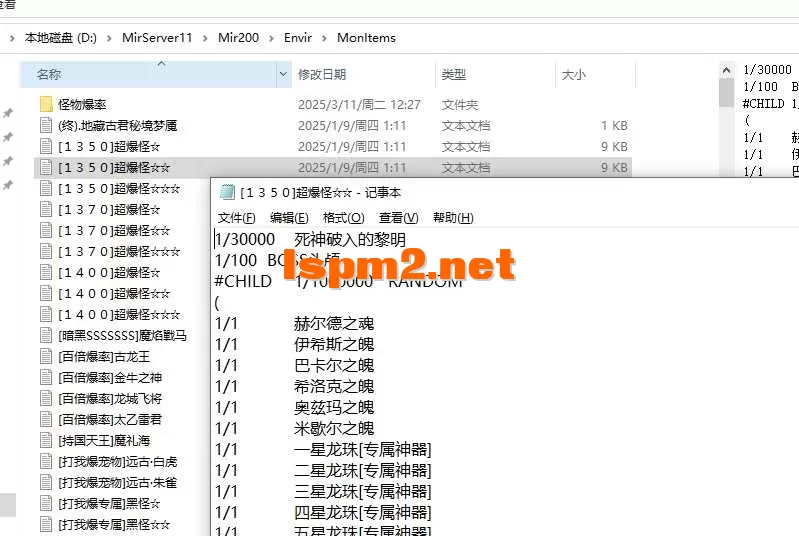This screenshot has height=536, width=799.
Task: Click the [打我爆宠物]远古·朱雀 file icon
Action: point(46,483)
